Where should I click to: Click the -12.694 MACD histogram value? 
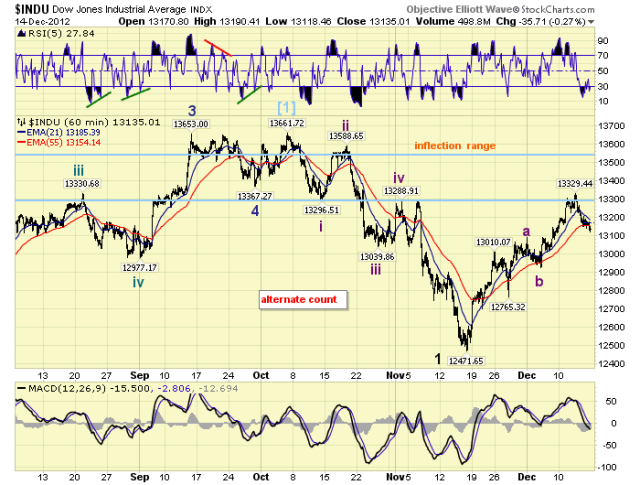click(218, 388)
